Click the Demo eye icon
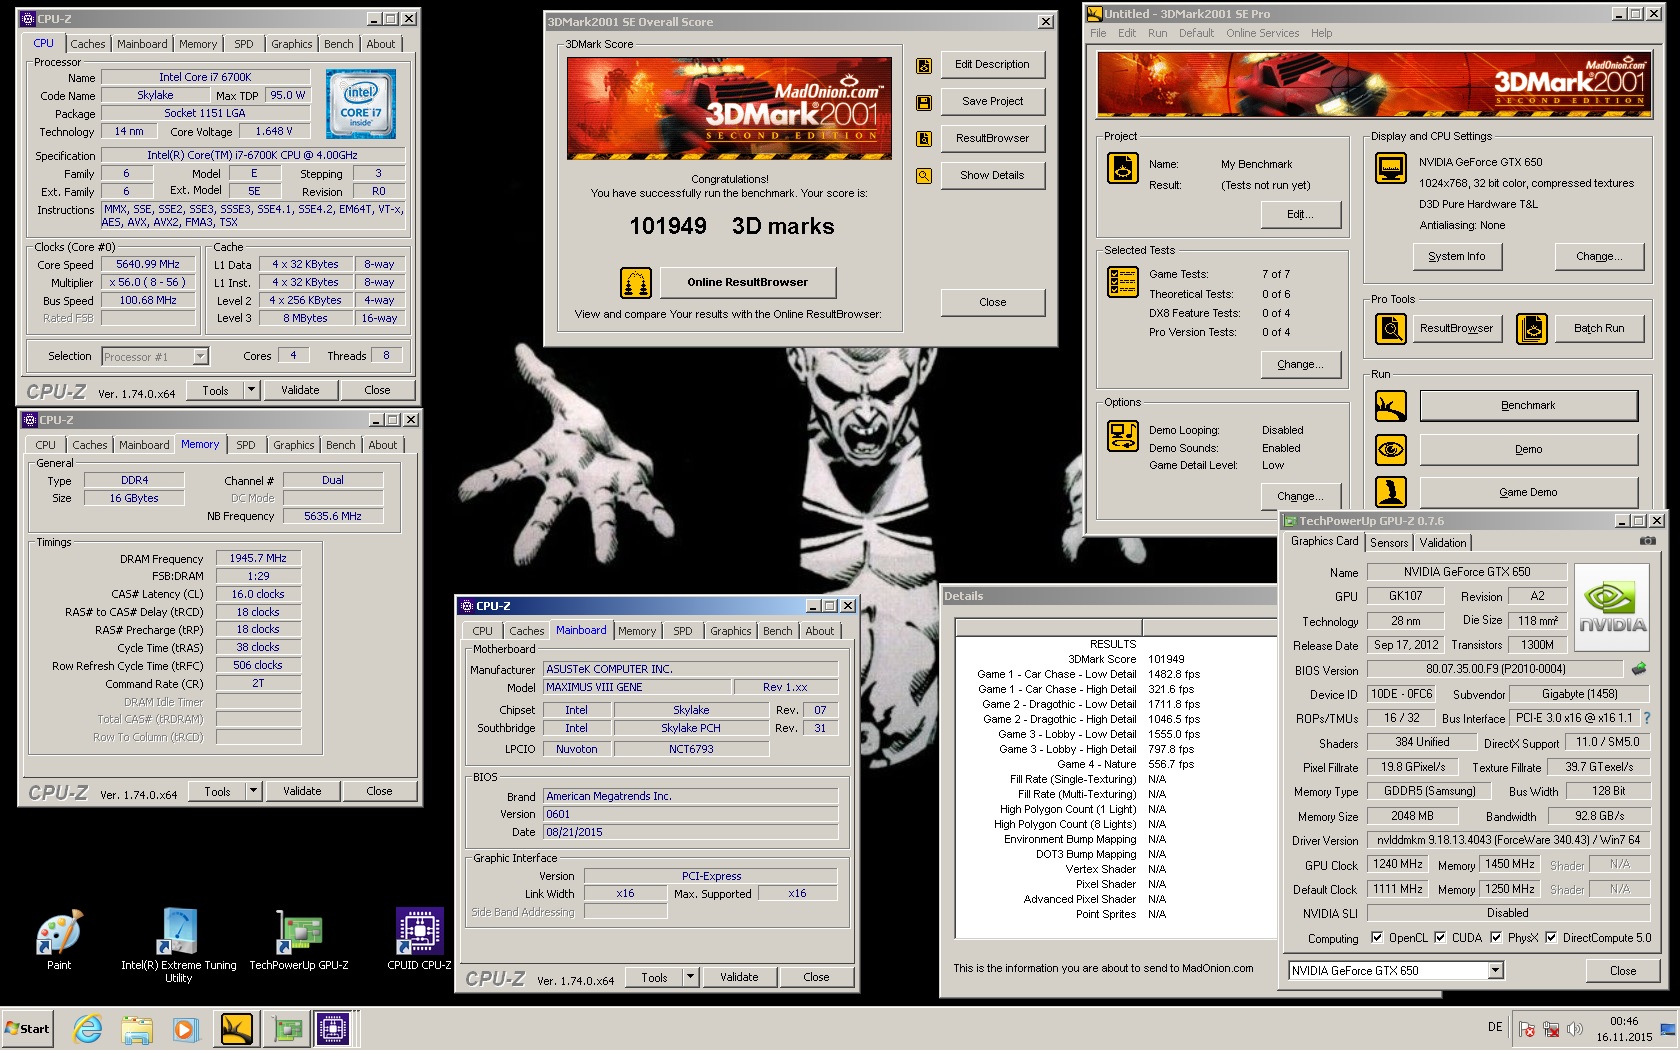 1390,450
